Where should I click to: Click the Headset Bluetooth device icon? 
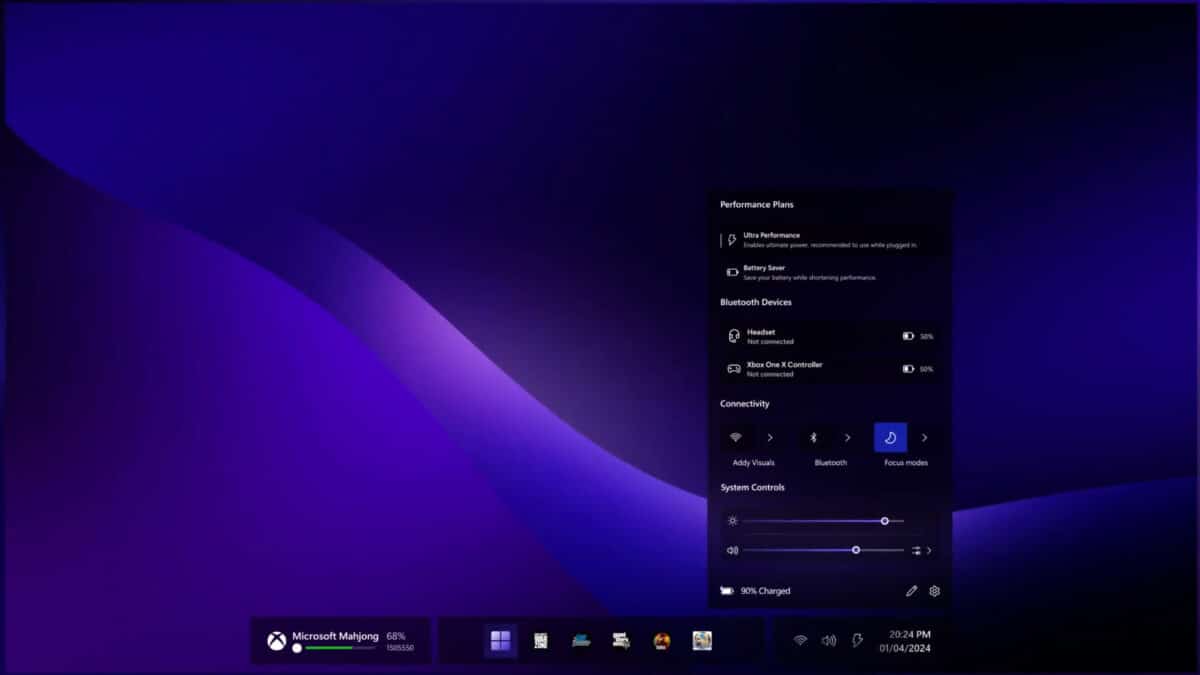734,335
